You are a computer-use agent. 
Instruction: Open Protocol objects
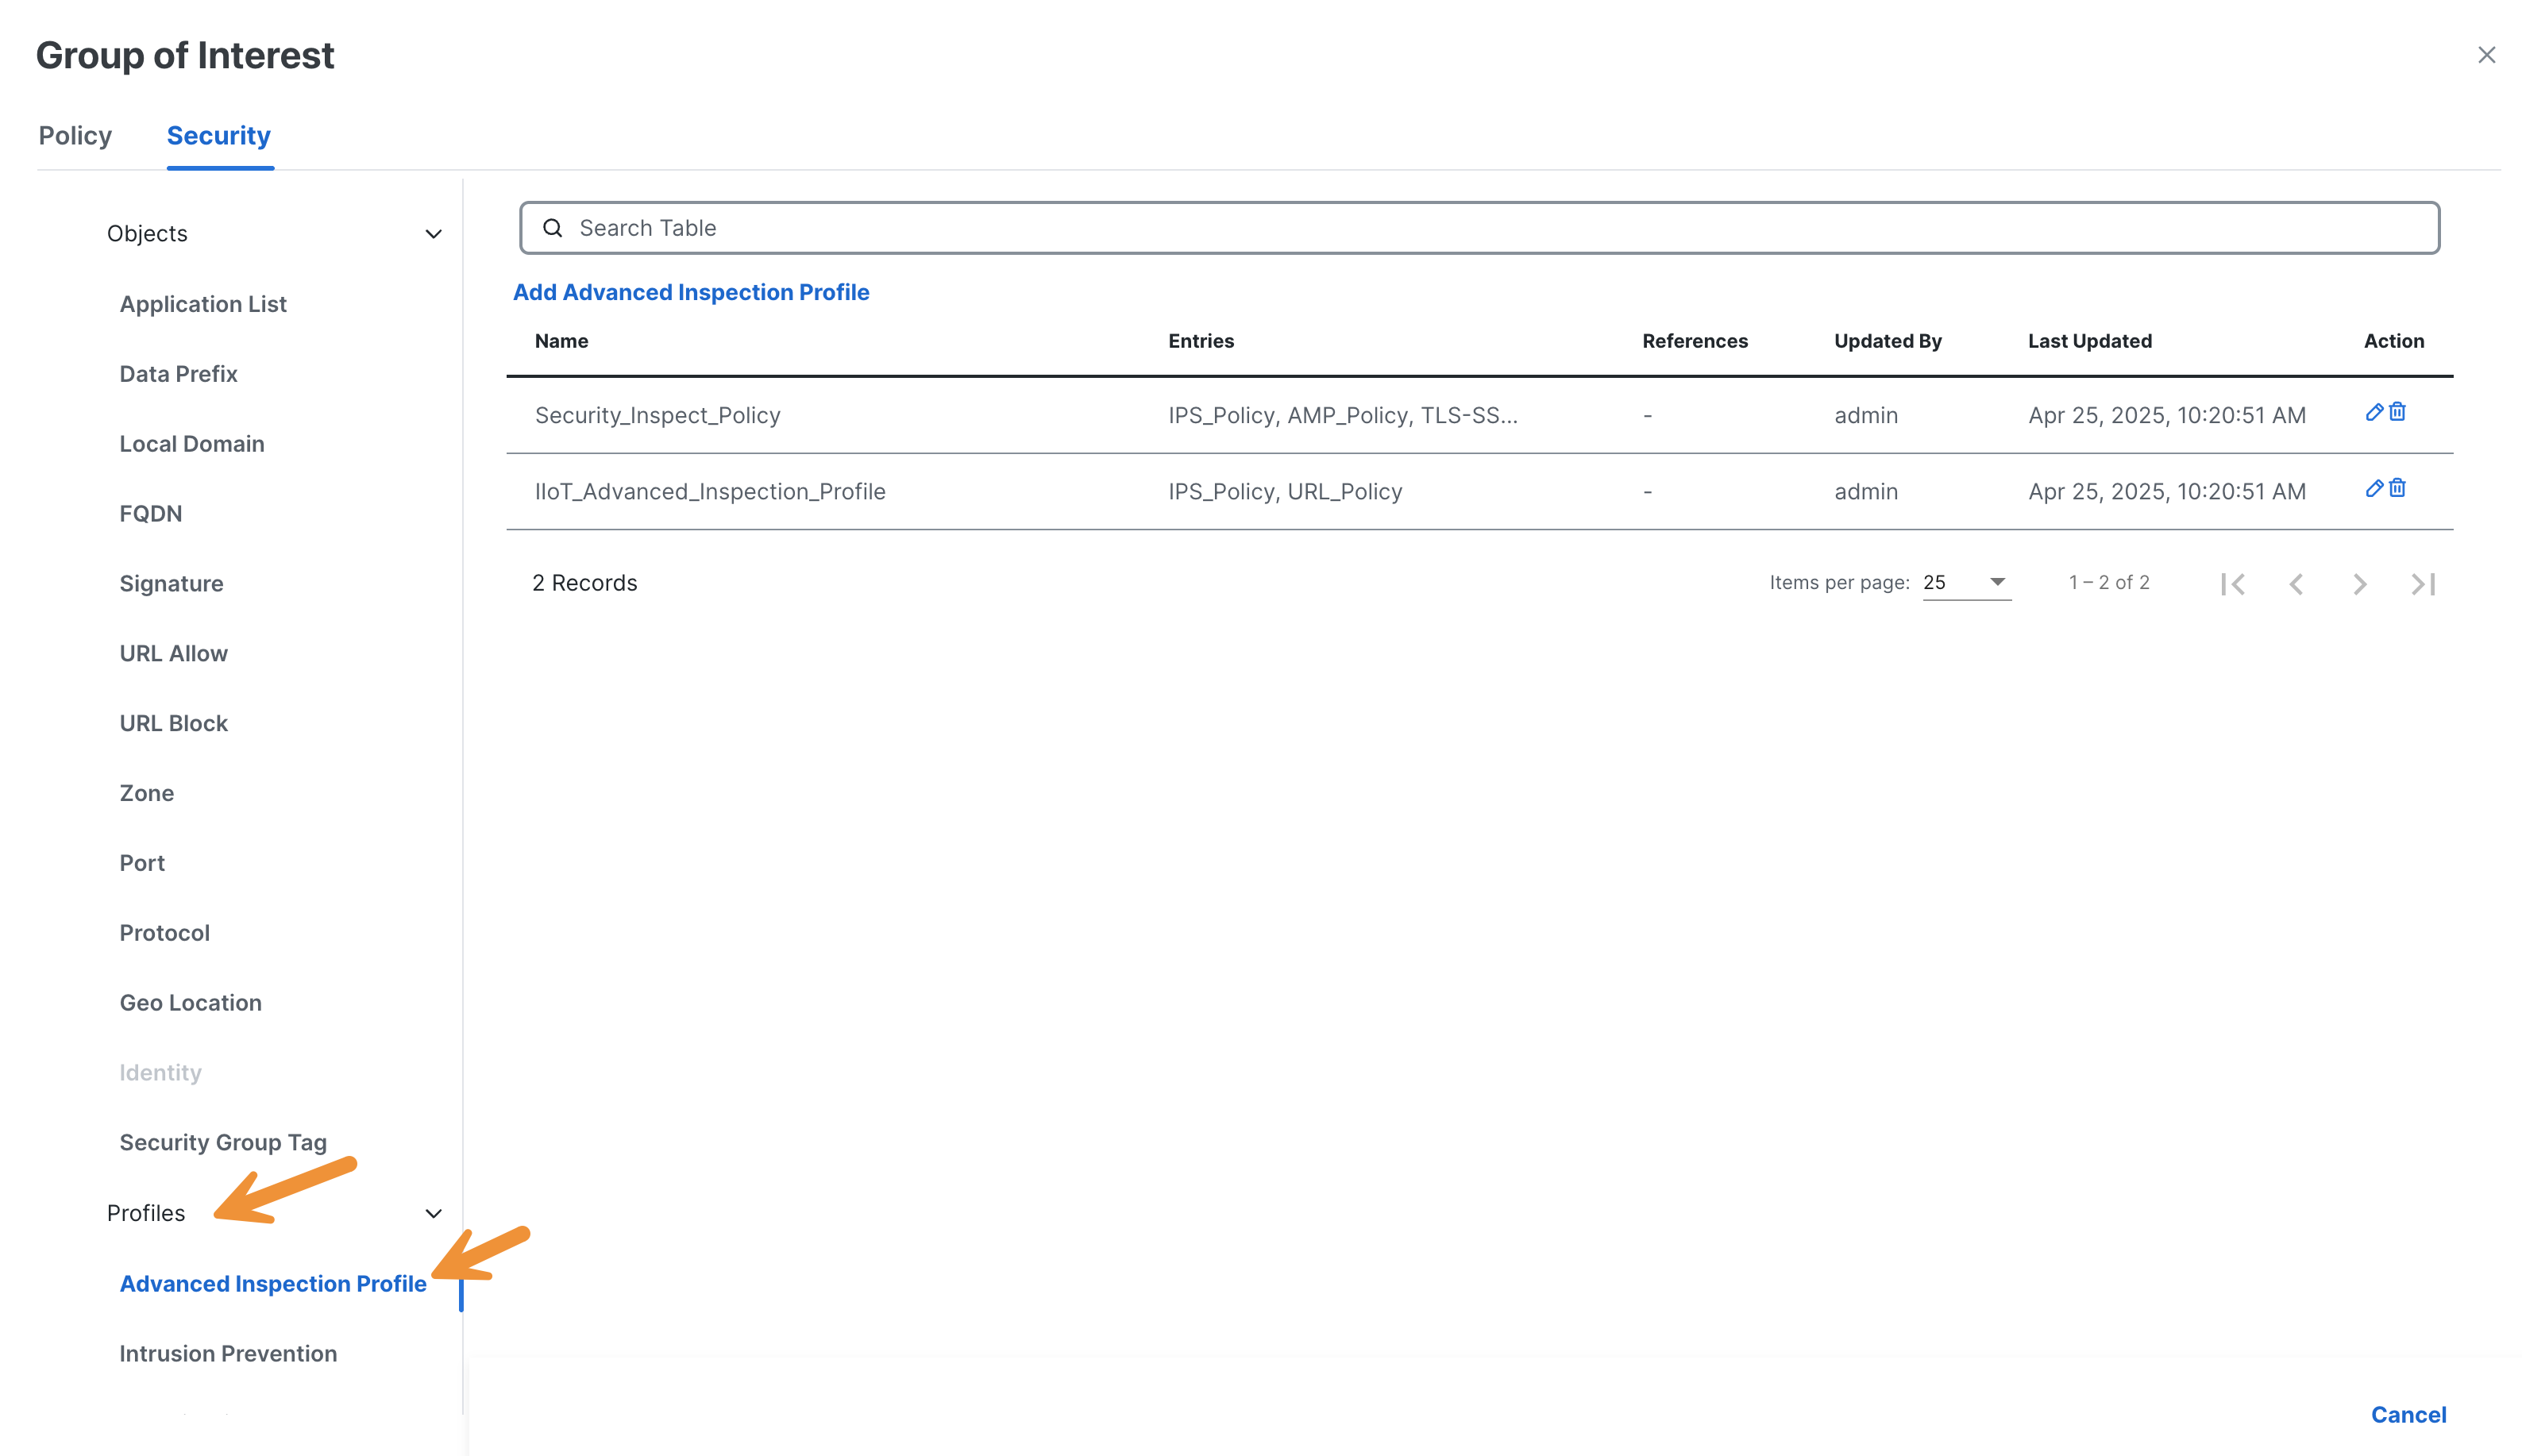tap(165, 933)
